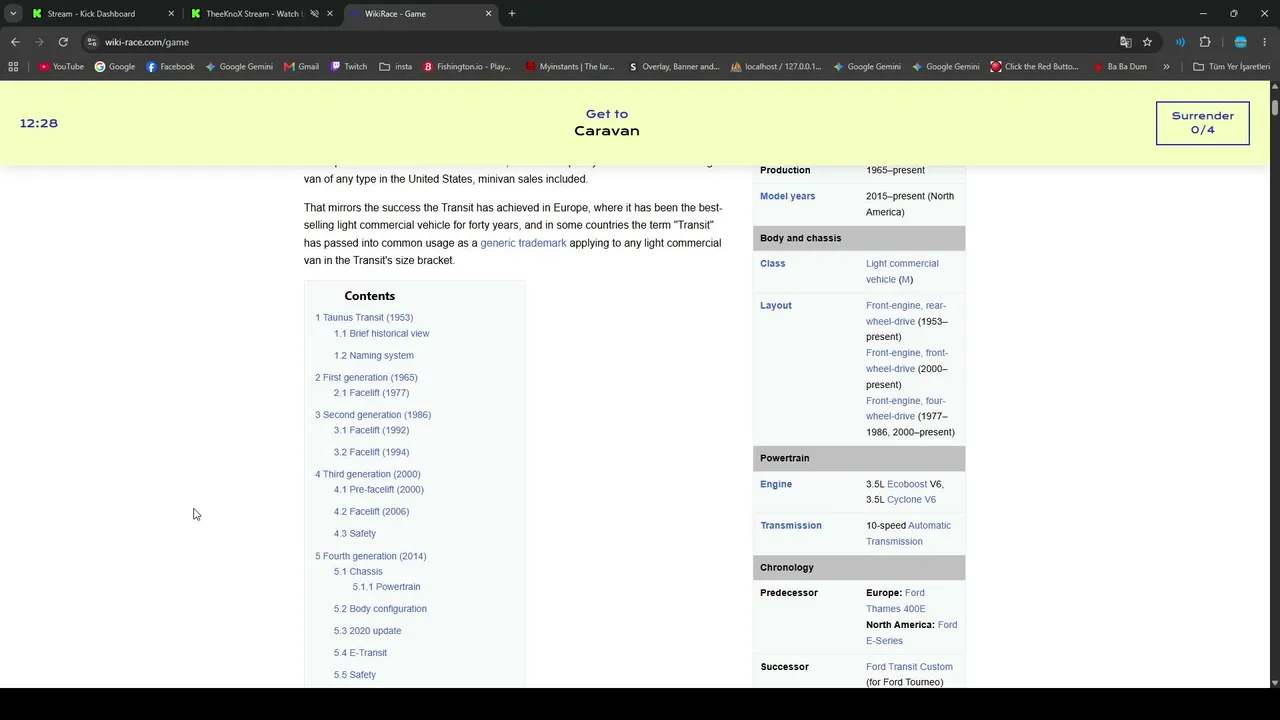Open the Facebook bookmark
Screen dimensions: 1280x720
coord(170,67)
